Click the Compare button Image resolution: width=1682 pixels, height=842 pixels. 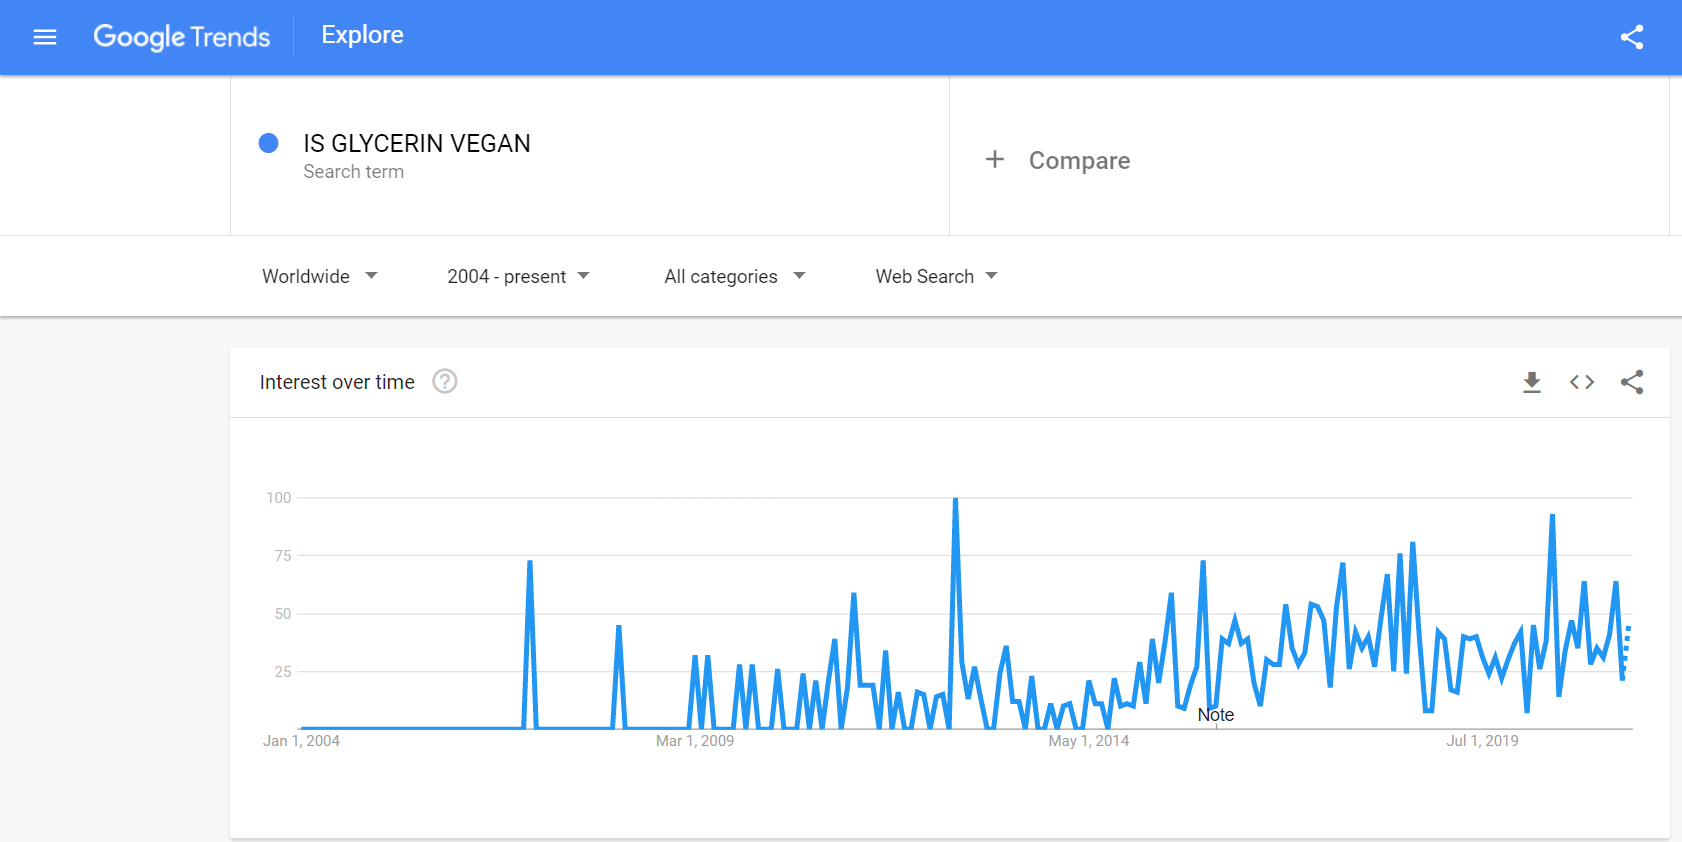pos(1057,160)
